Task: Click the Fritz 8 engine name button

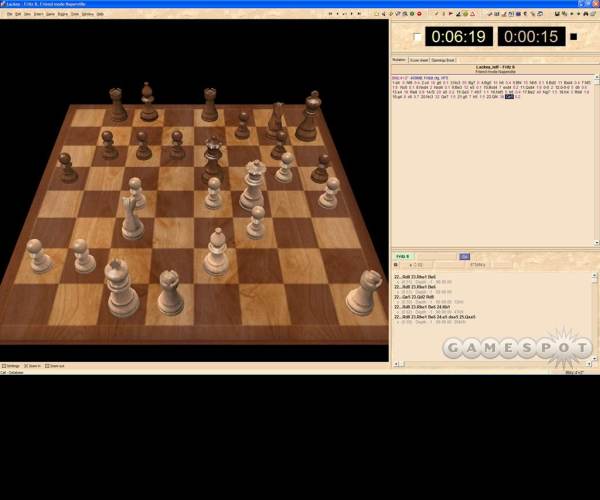Action: click(x=403, y=256)
